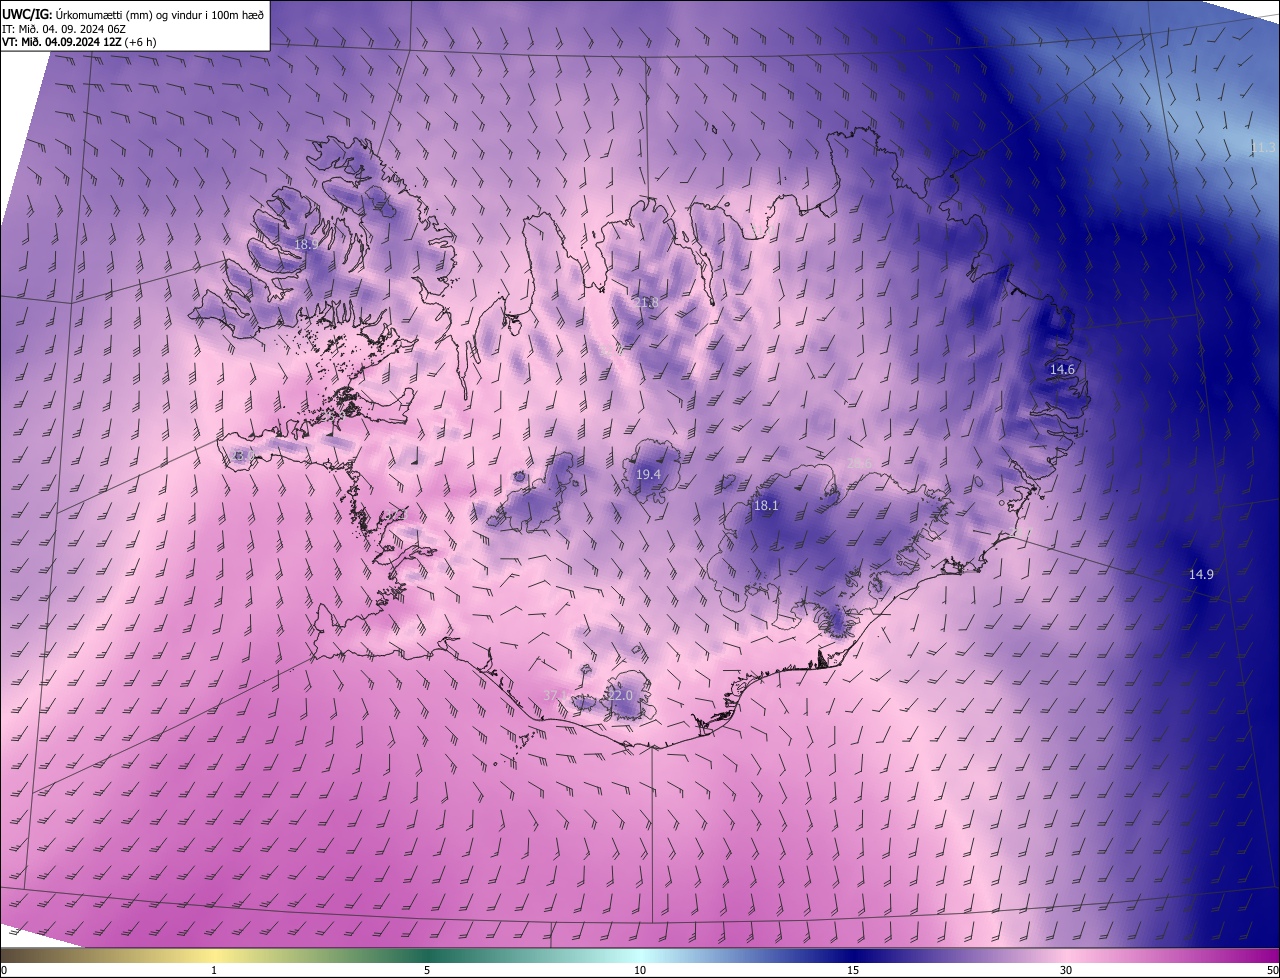Viewport: 1280px width, 978px height.
Task: Click the 19.4 value on the central glacier
Action: [649, 475]
